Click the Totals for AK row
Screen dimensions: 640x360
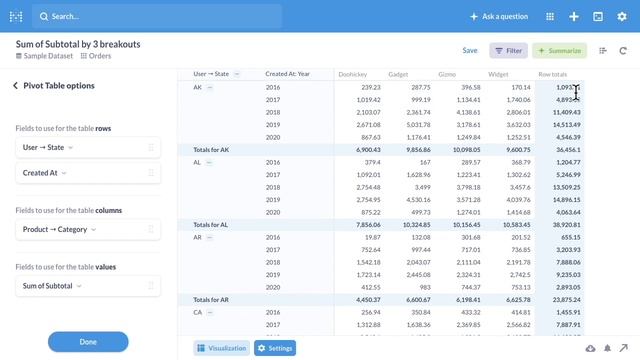pyautogui.click(x=380, y=150)
